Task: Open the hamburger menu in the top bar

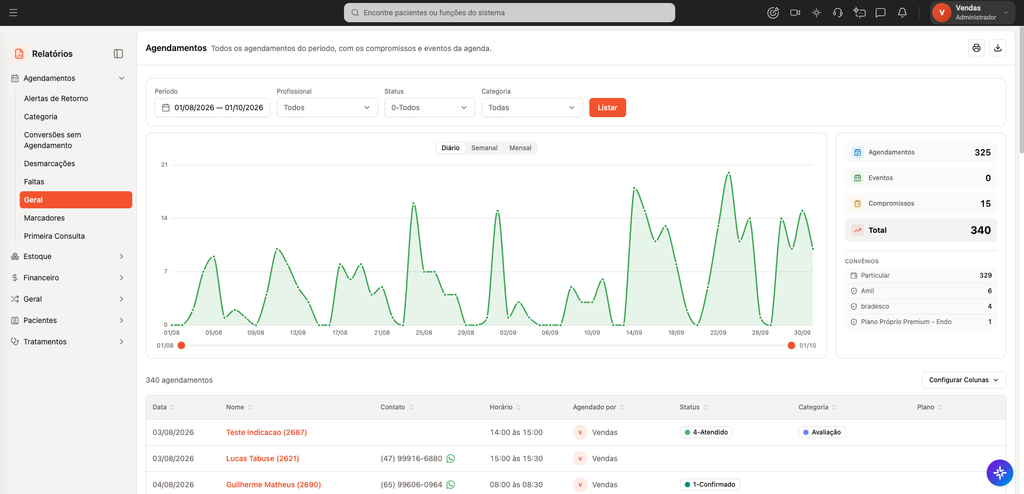Action: coord(14,12)
